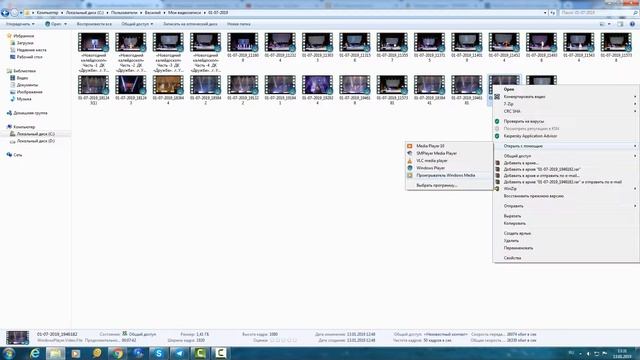Click Пользователи breadcrumb in address bar
Screen dimensions: 640x360
124,13
